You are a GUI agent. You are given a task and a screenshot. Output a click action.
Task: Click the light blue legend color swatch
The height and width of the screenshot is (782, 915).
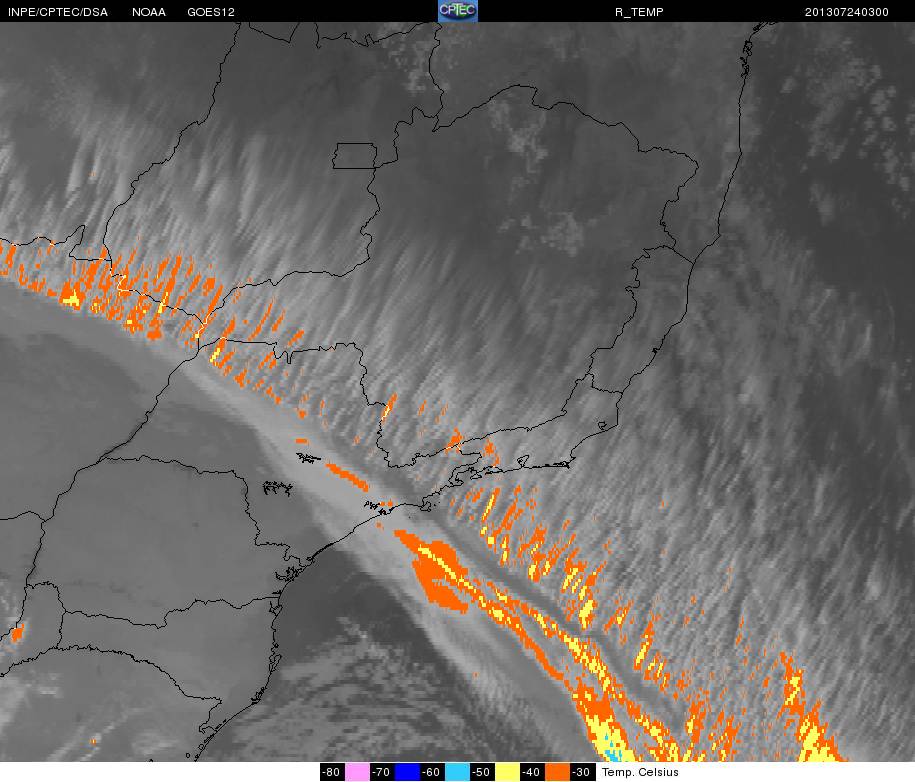457,772
